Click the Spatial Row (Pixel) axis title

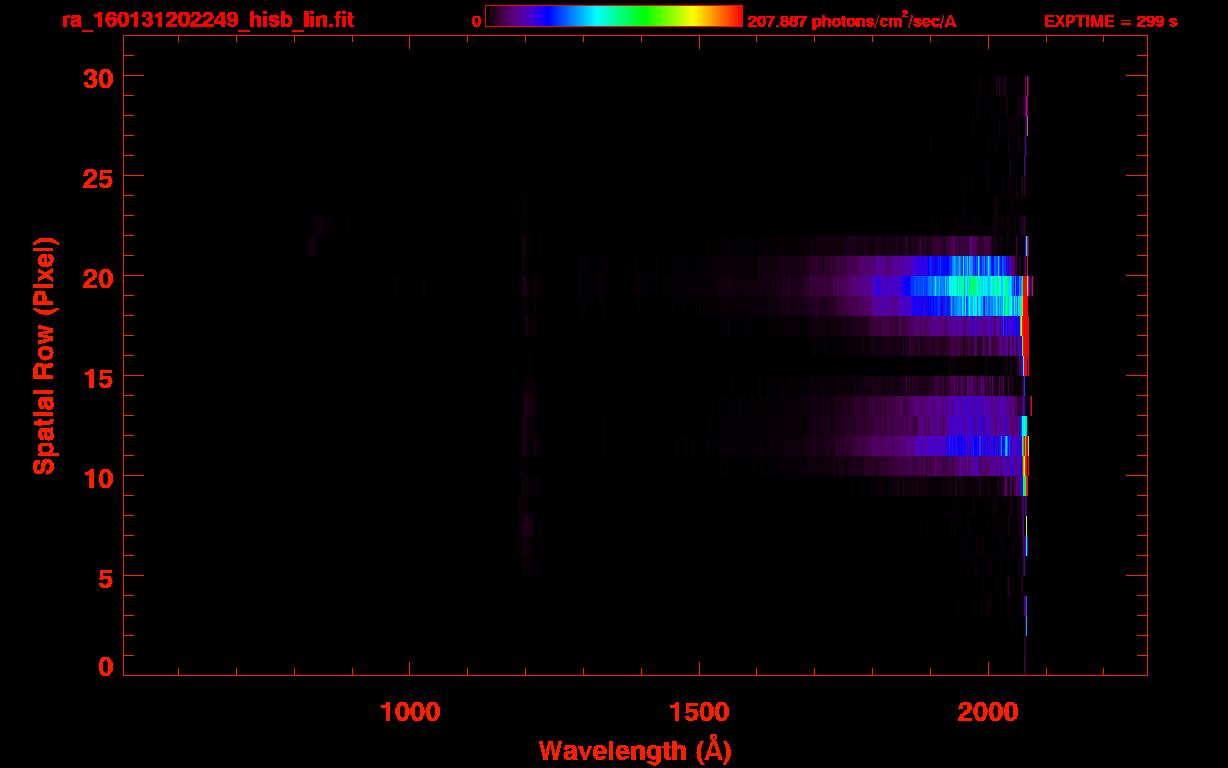[44, 356]
